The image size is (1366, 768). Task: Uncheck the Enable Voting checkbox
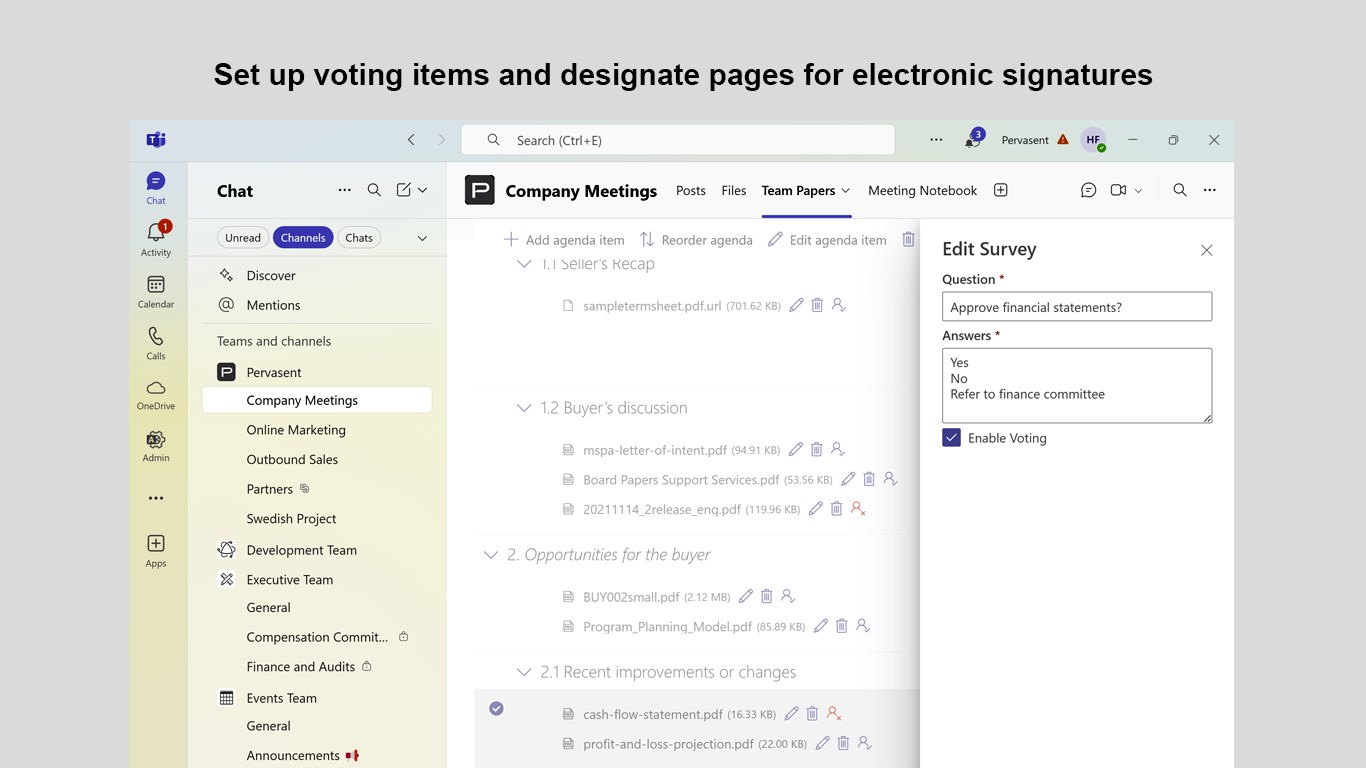tap(951, 438)
